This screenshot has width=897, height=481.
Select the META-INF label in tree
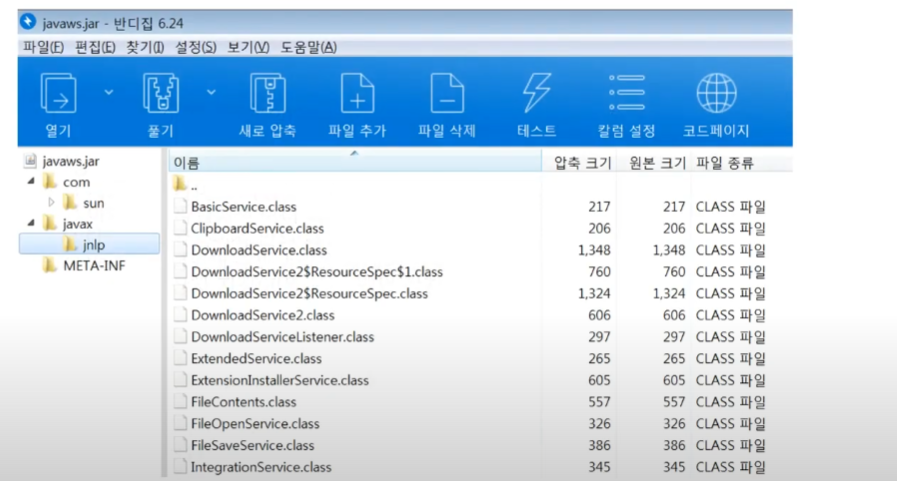pyautogui.click(x=94, y=266)
